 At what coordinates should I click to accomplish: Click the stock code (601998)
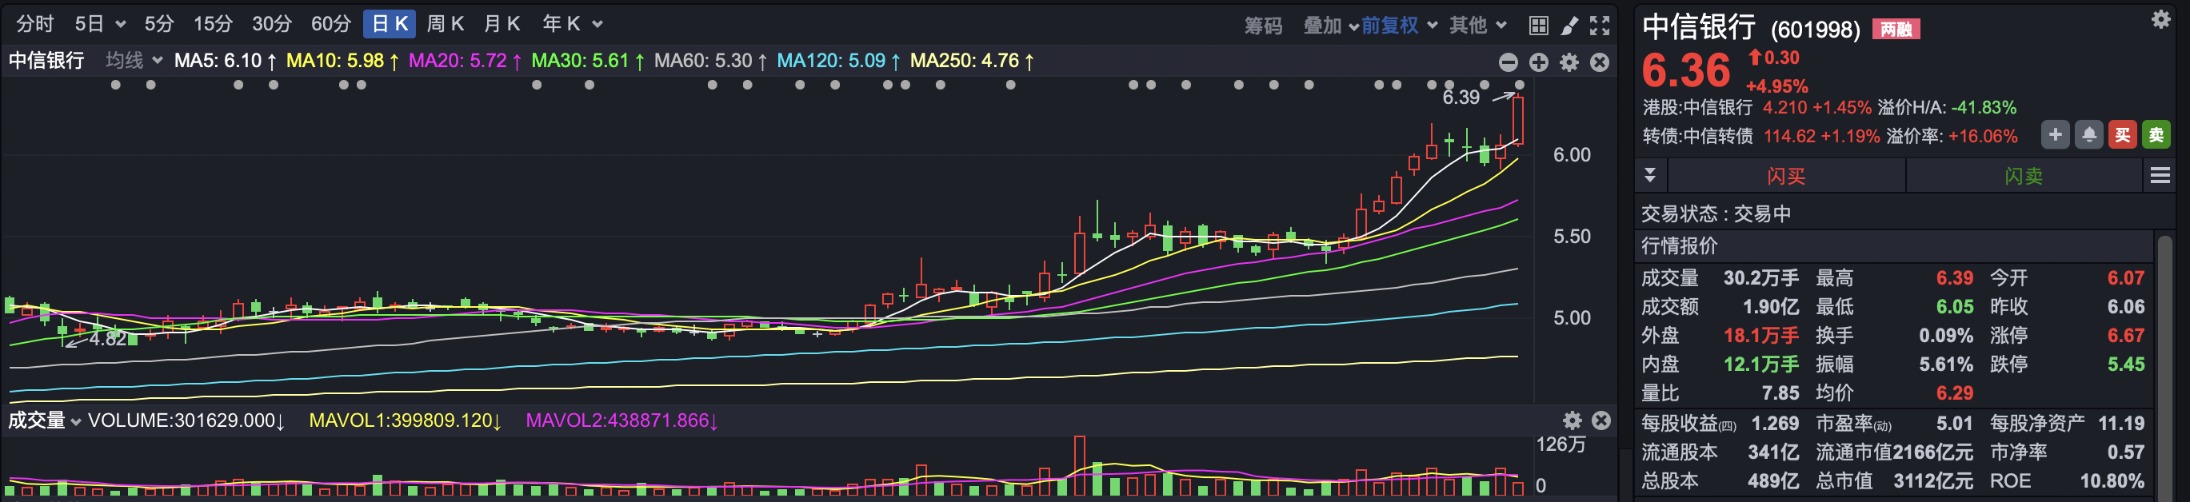click(x=1815, y=29)
